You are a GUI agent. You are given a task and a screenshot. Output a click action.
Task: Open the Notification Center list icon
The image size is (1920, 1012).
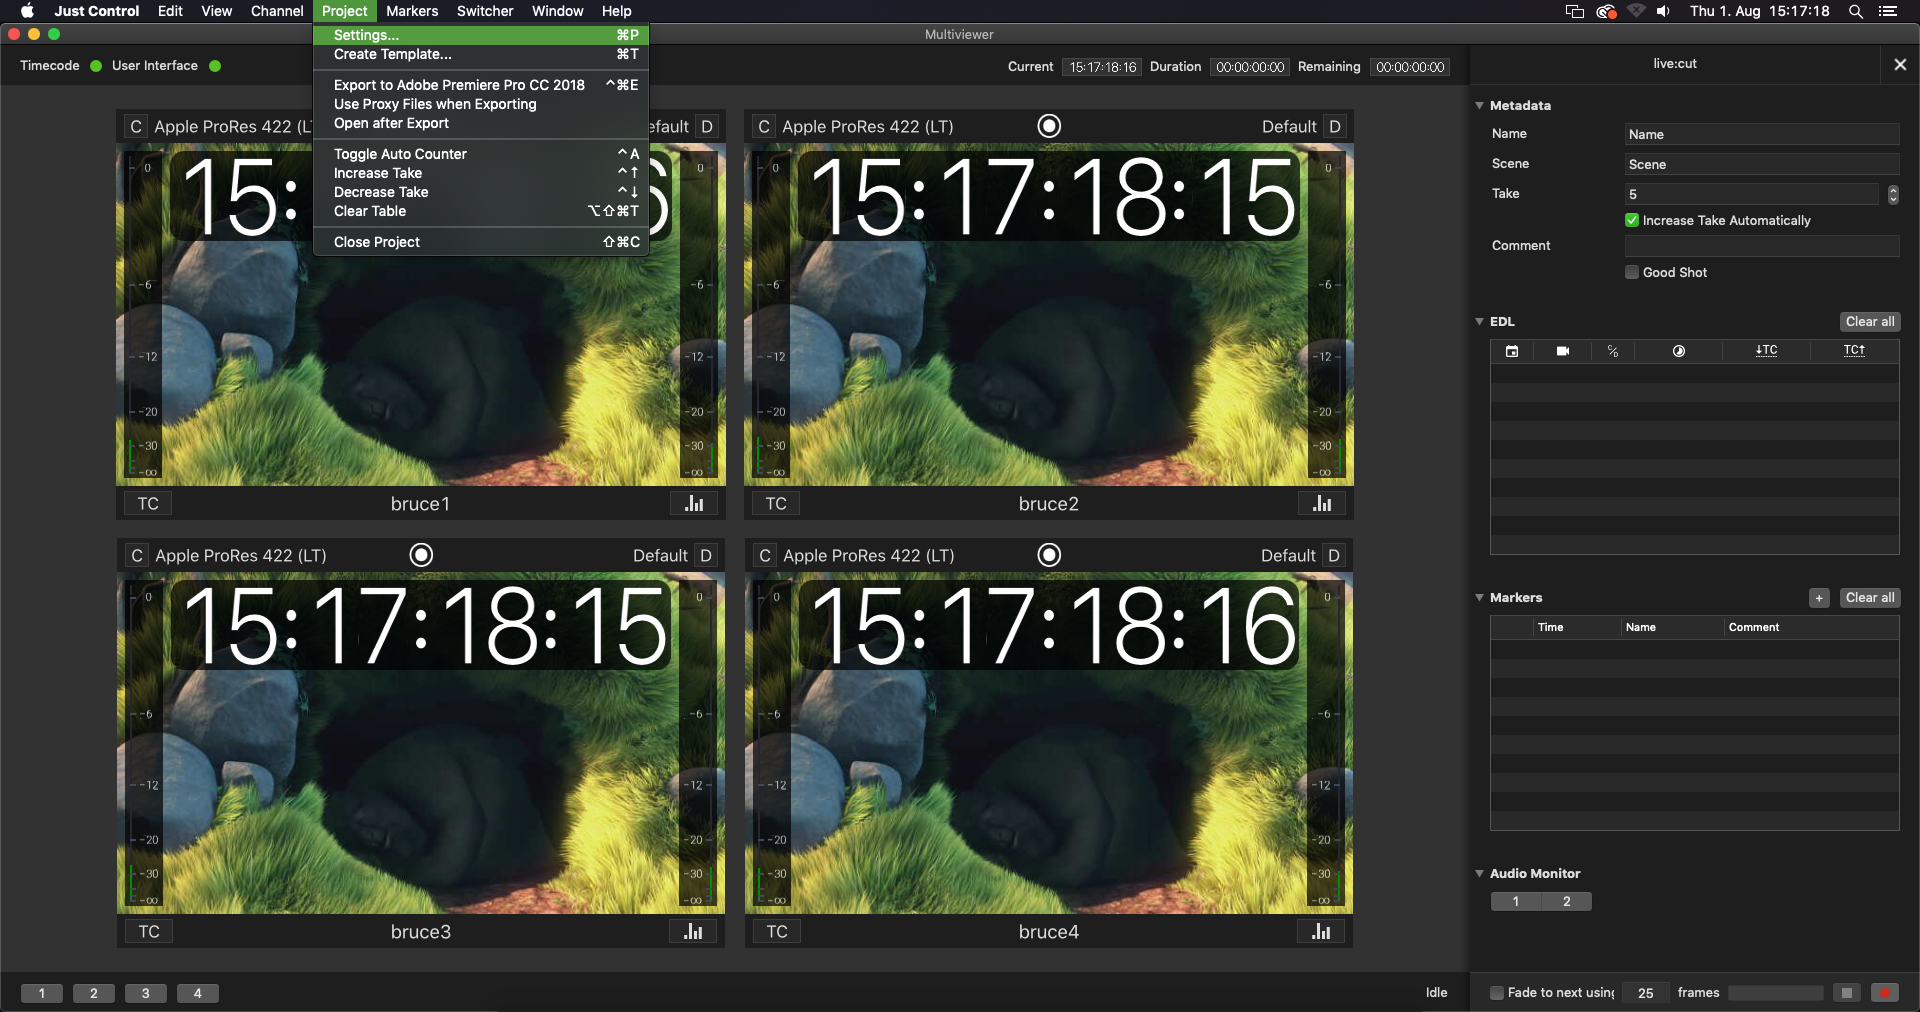click(x=1888, y=11)
